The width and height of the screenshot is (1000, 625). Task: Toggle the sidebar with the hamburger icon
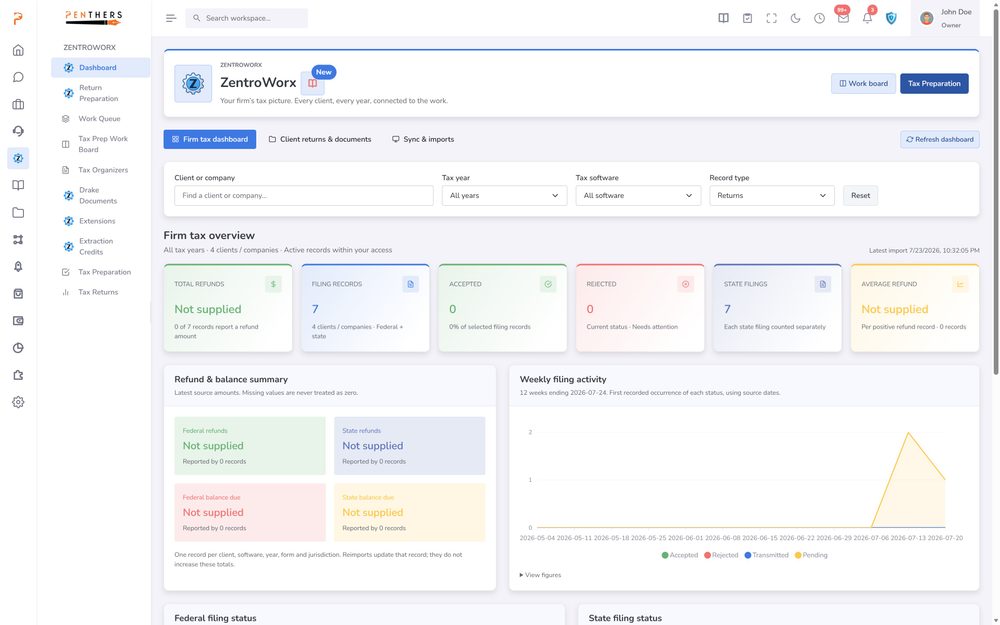[171, 18]
